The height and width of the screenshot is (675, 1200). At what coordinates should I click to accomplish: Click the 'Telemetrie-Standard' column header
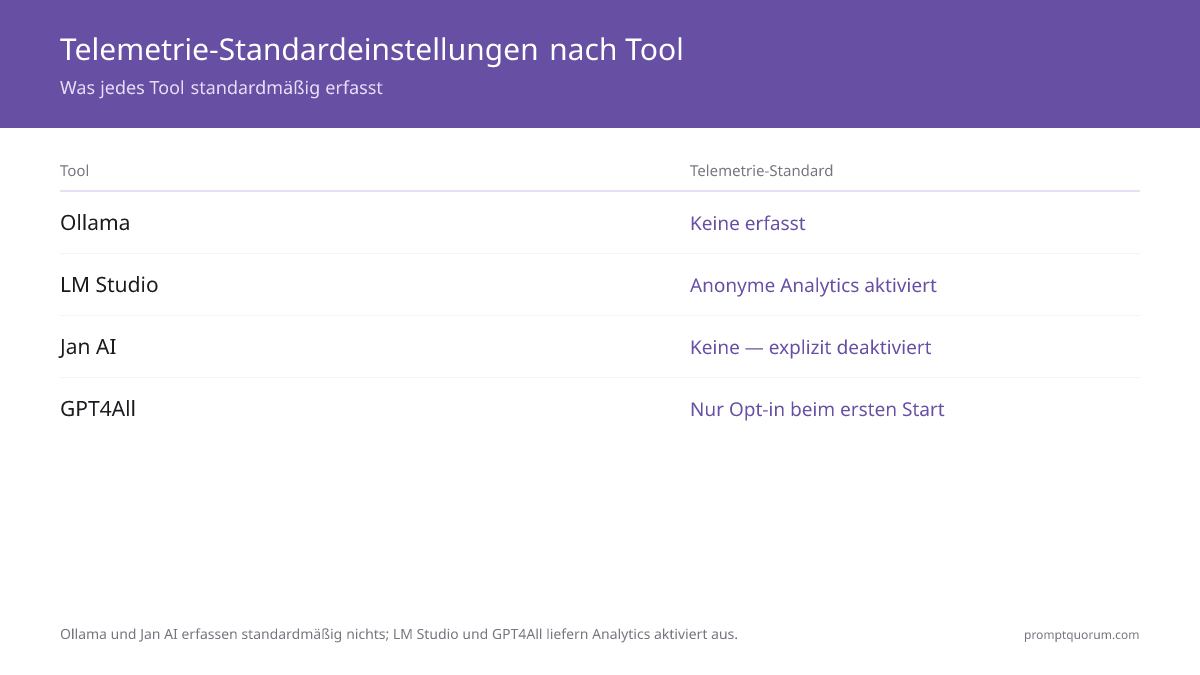(761, 171)
